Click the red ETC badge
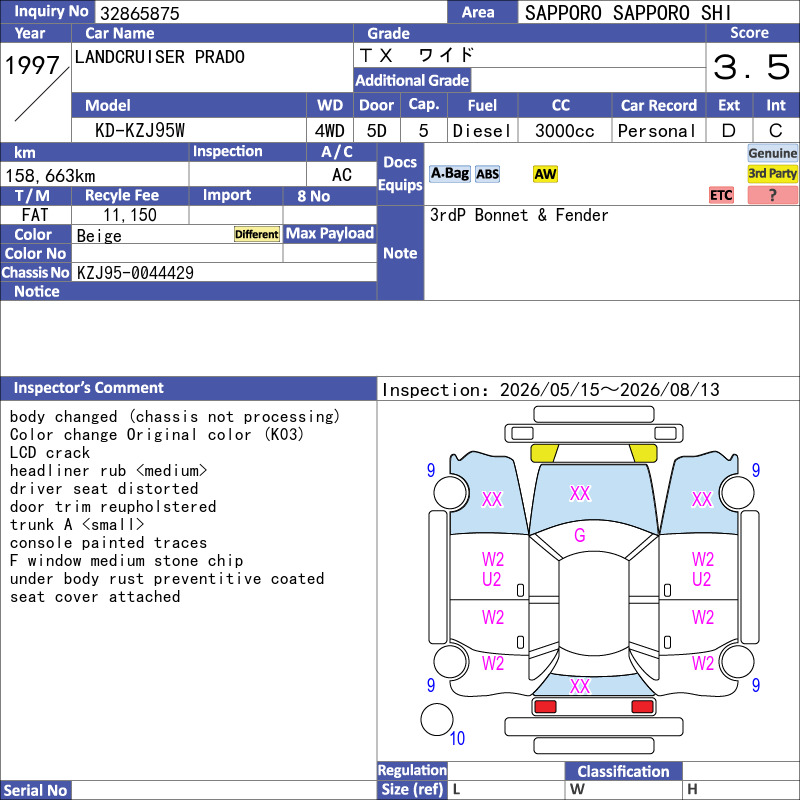 [x=721, y=195]
